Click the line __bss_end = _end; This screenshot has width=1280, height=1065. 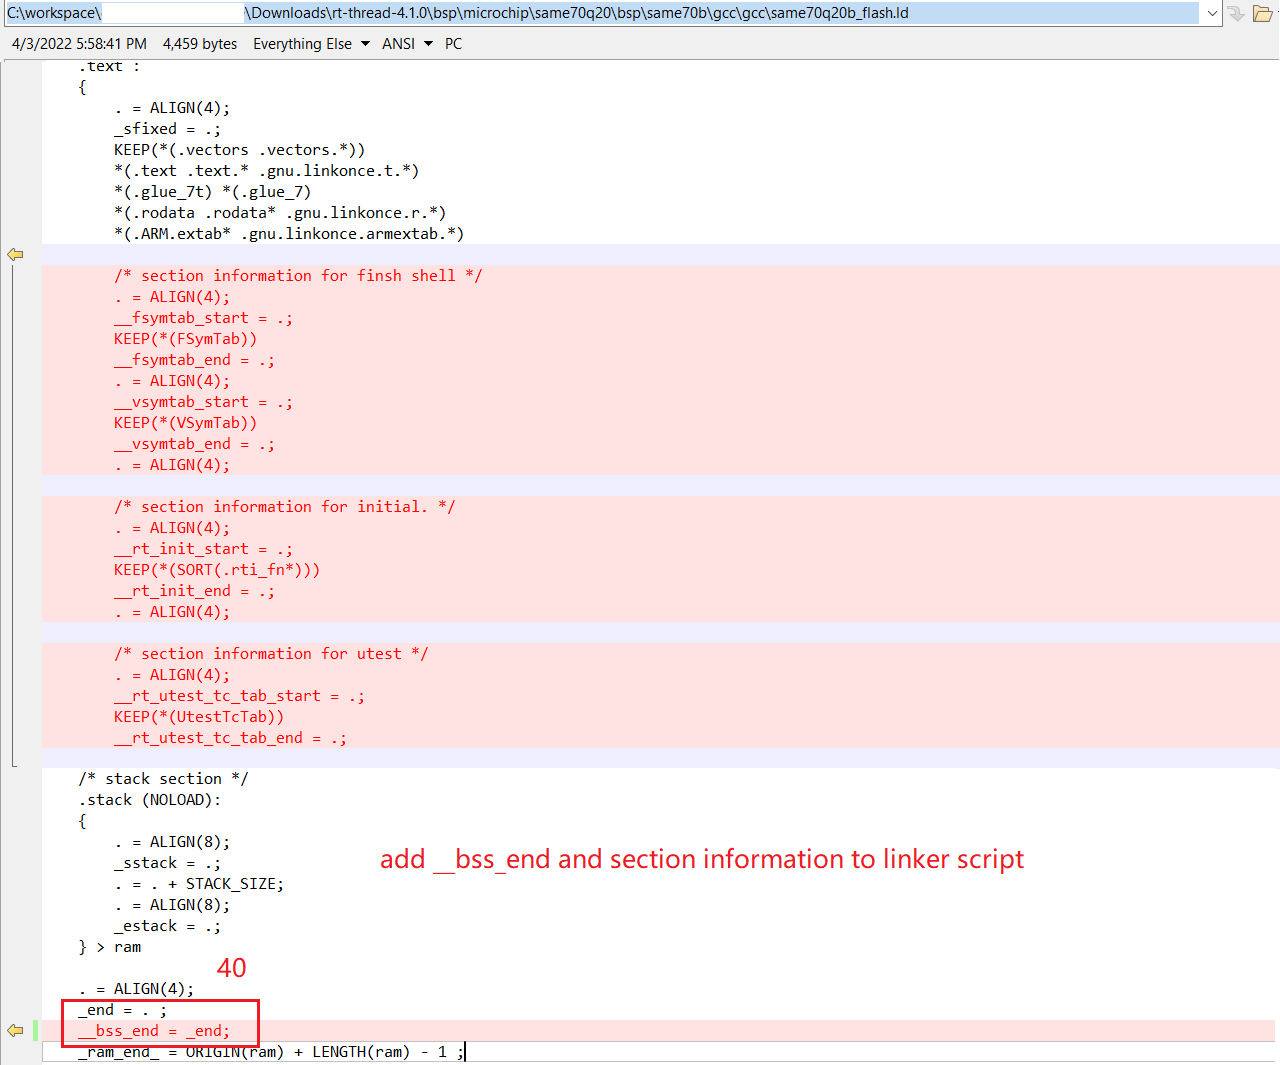(x=154, y=1031)
